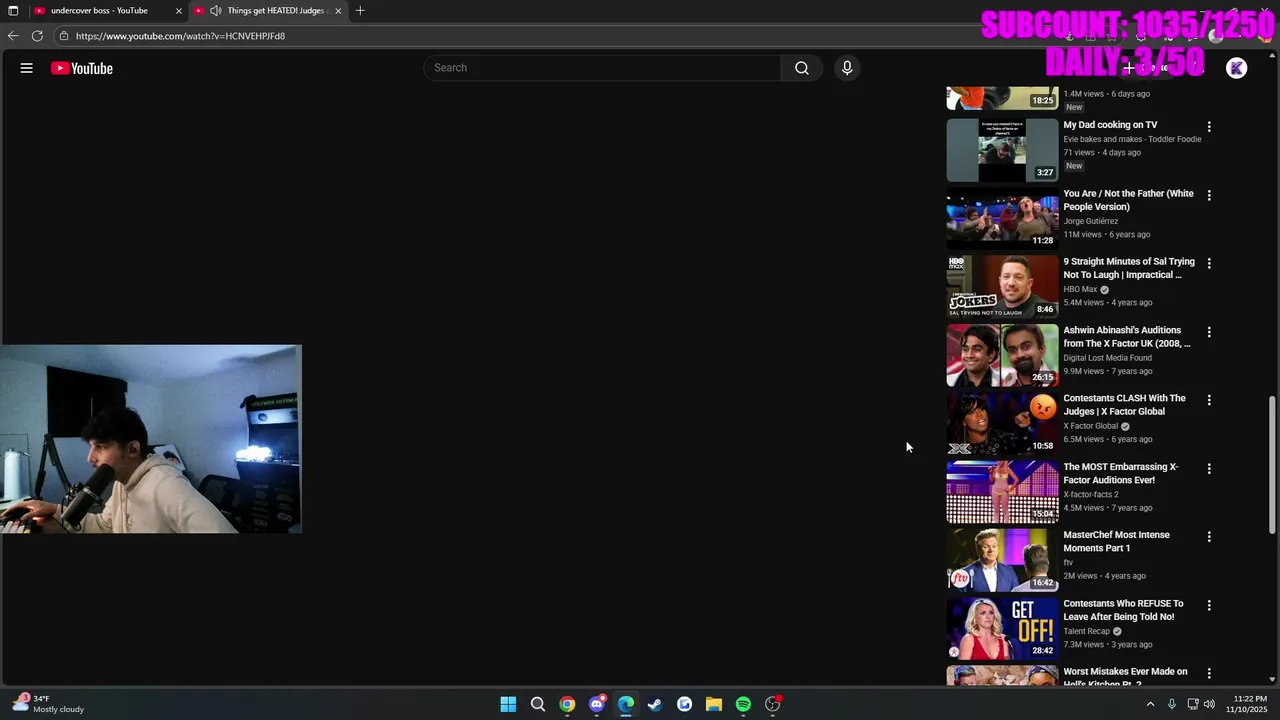Visit channel 'Jorge Gutiérrez'
This screenshot has width=1280, height=720.
[1091, 221]
